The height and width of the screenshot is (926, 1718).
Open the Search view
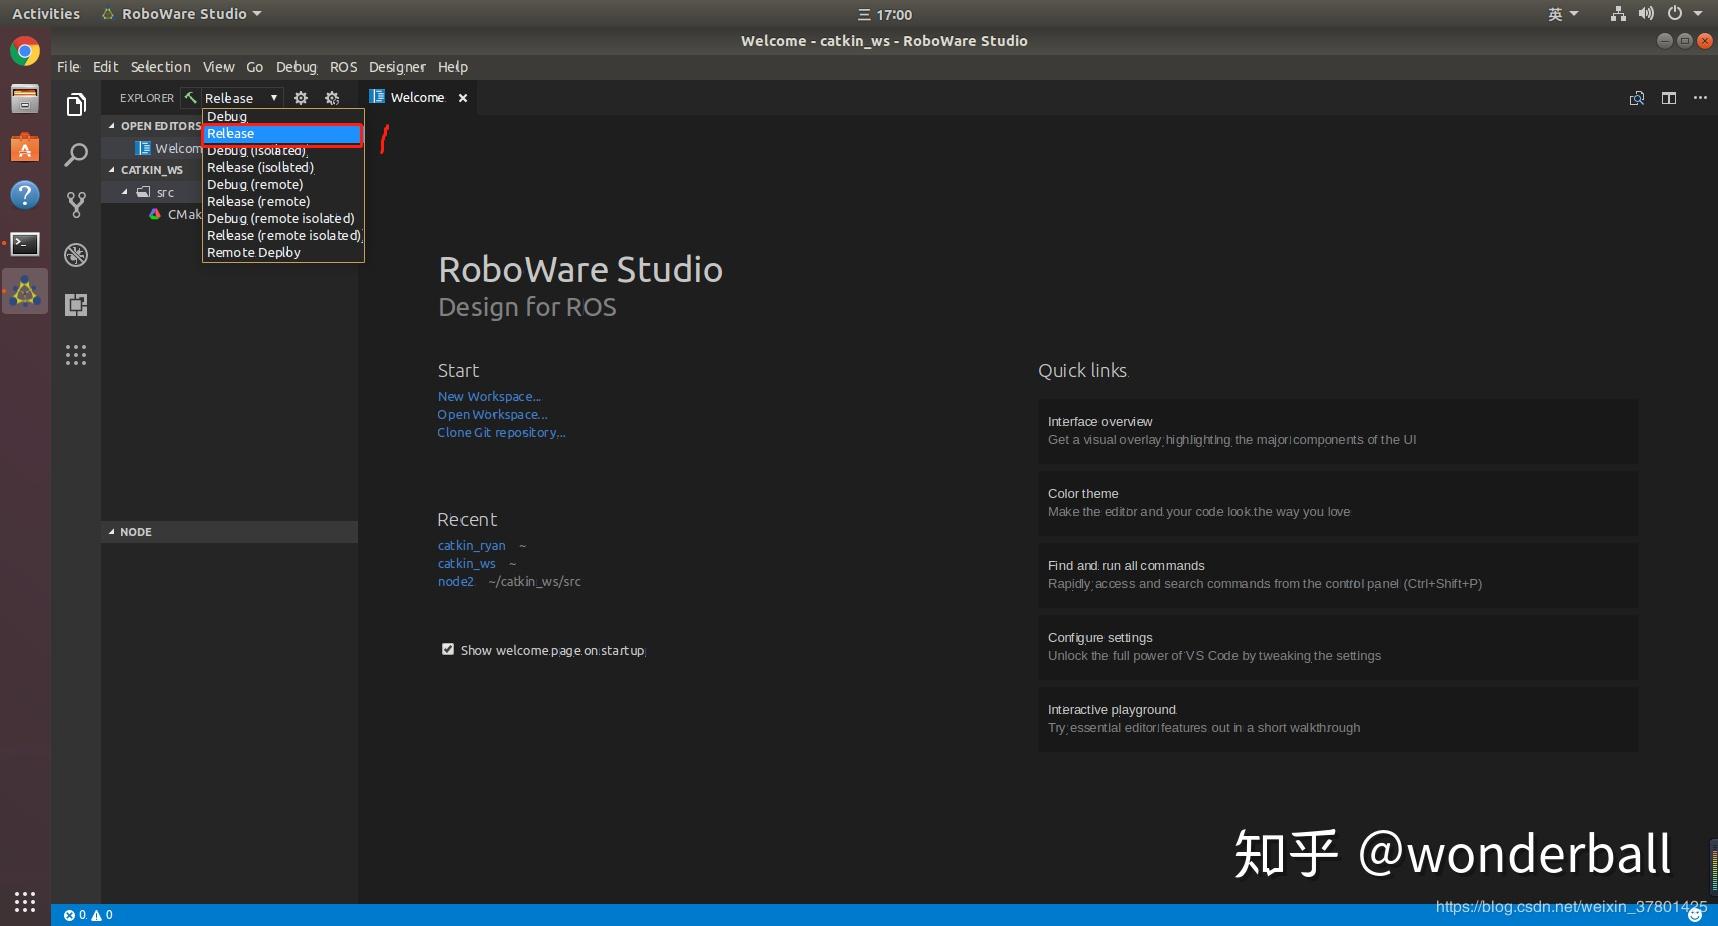click(x=76, y=155)
